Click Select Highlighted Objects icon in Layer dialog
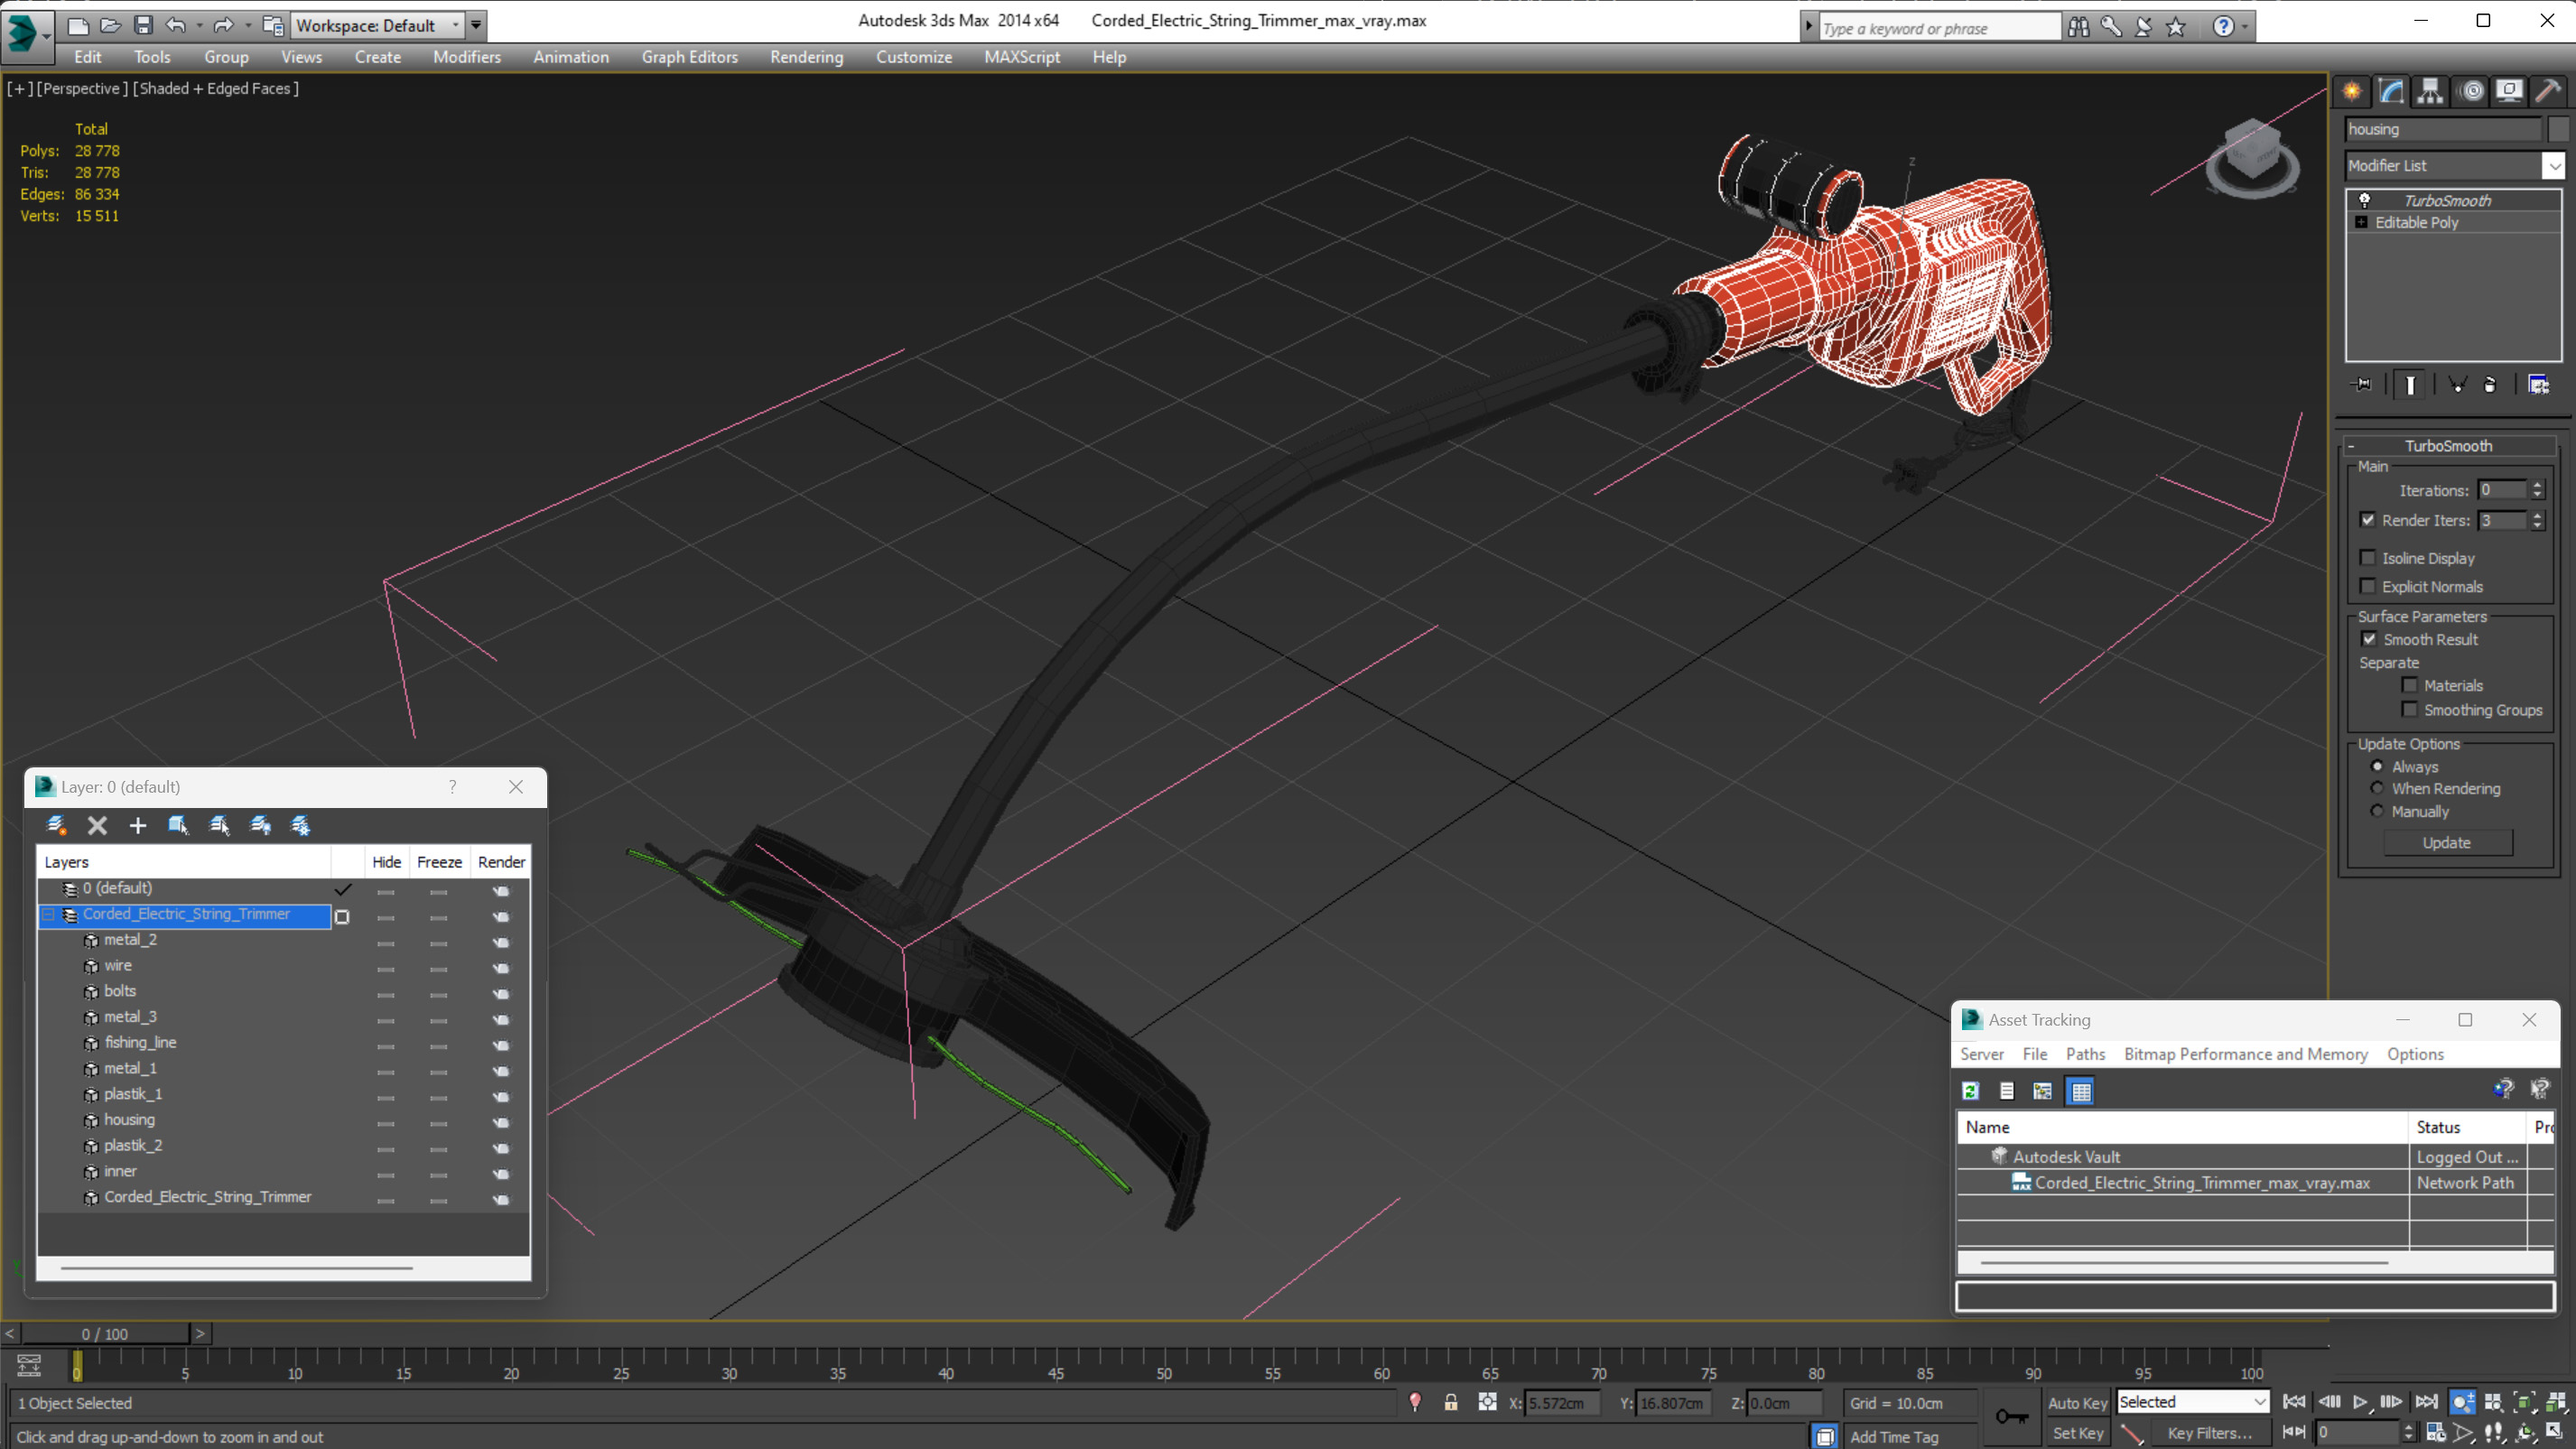The height and width of the screenshot is (1449, 2576). click(x=179, y=825)
